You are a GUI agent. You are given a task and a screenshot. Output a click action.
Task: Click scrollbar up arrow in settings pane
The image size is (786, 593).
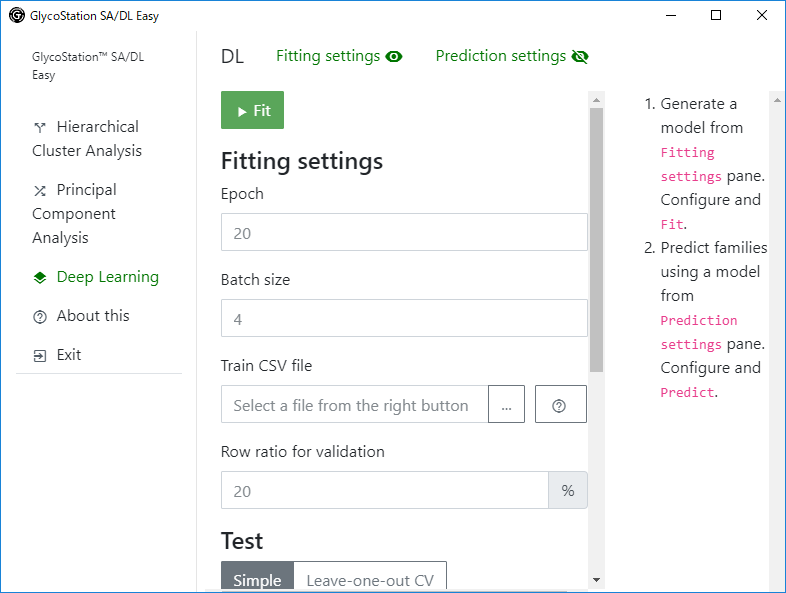[597, 100]
